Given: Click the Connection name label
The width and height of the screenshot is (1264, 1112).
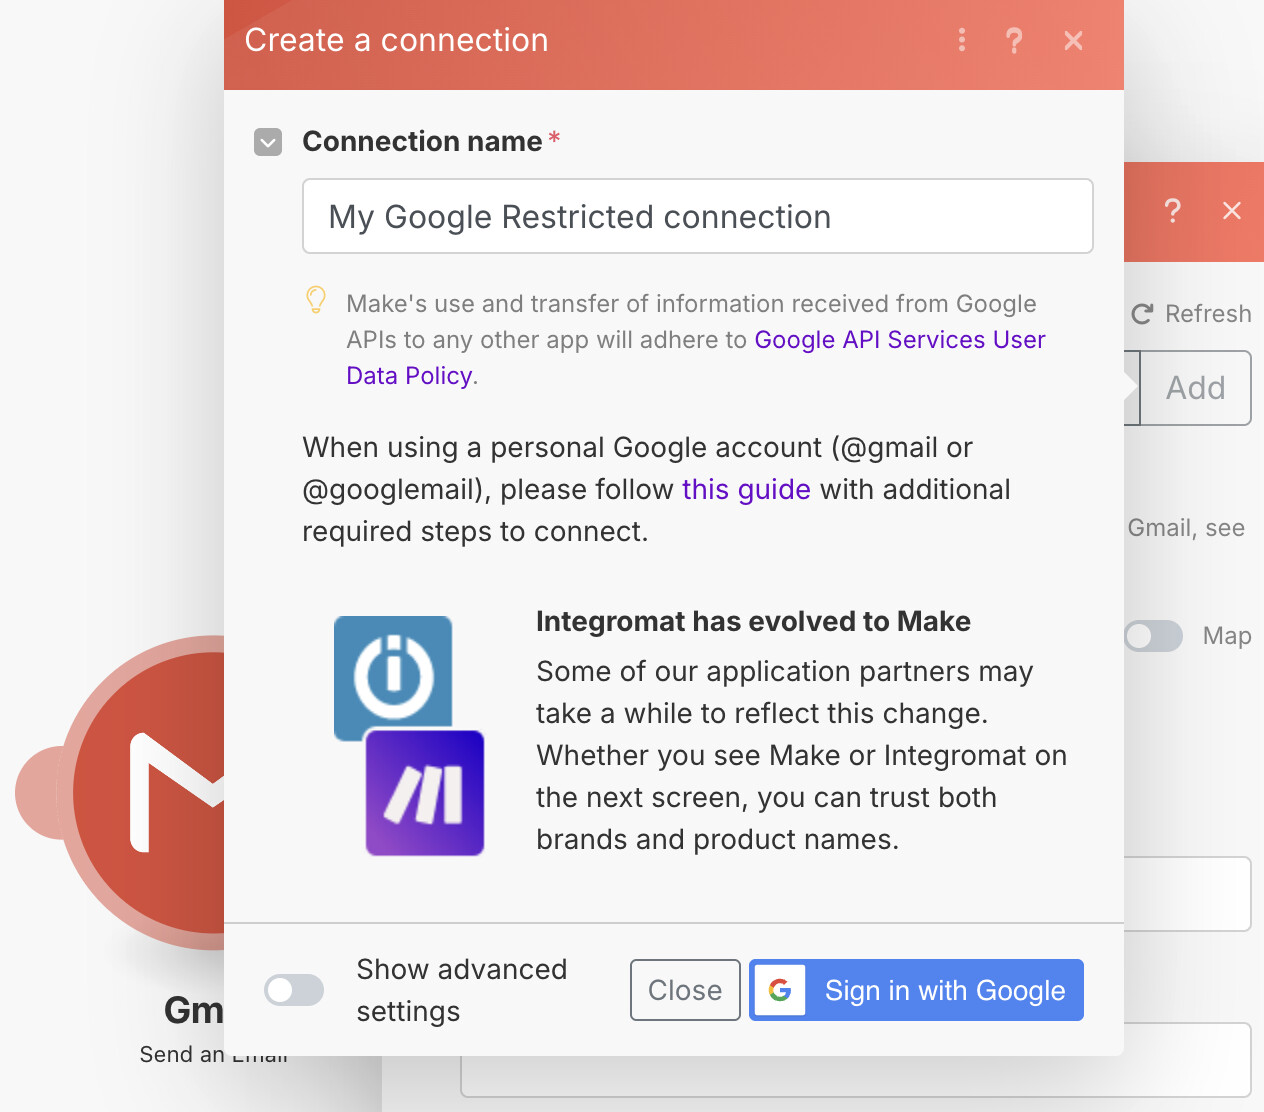Looking at the screenshot, I should point(422,142).
